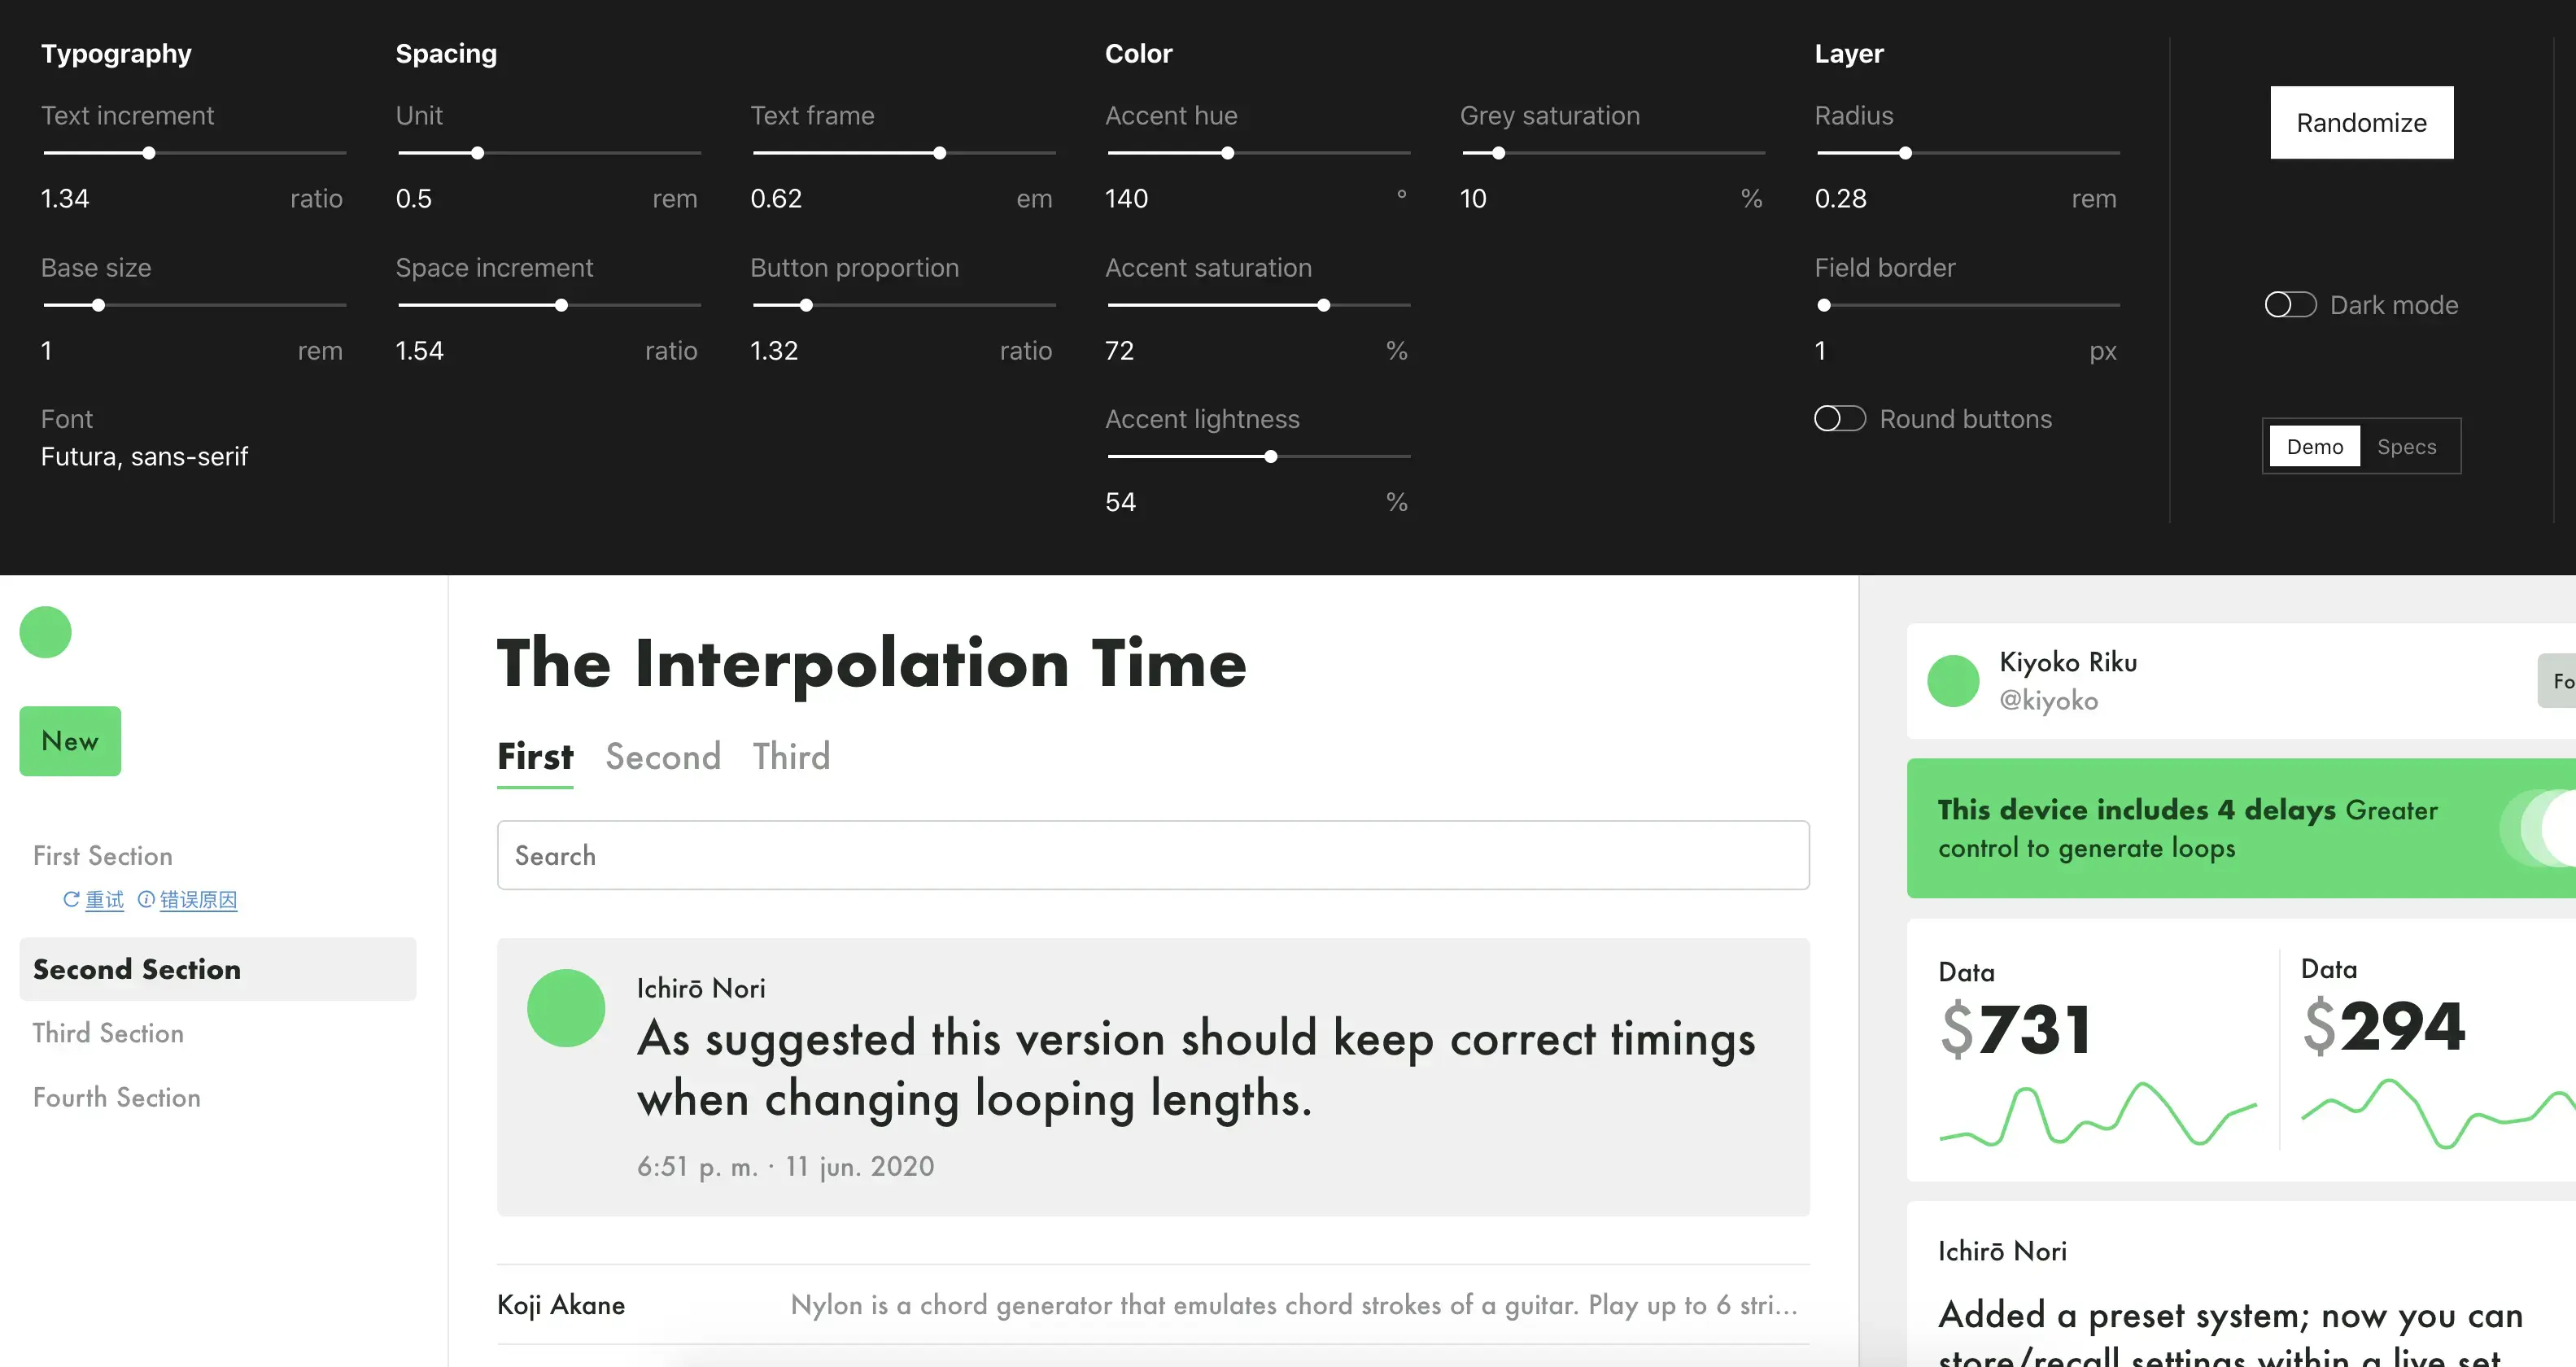
Task: Select Third Section in sidebar
Action: [108, 1033]
